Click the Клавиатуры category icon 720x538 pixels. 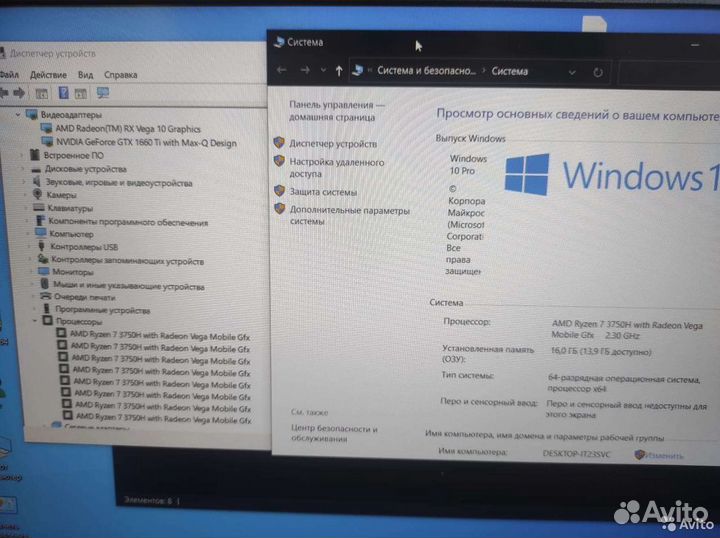coord(39,207)
